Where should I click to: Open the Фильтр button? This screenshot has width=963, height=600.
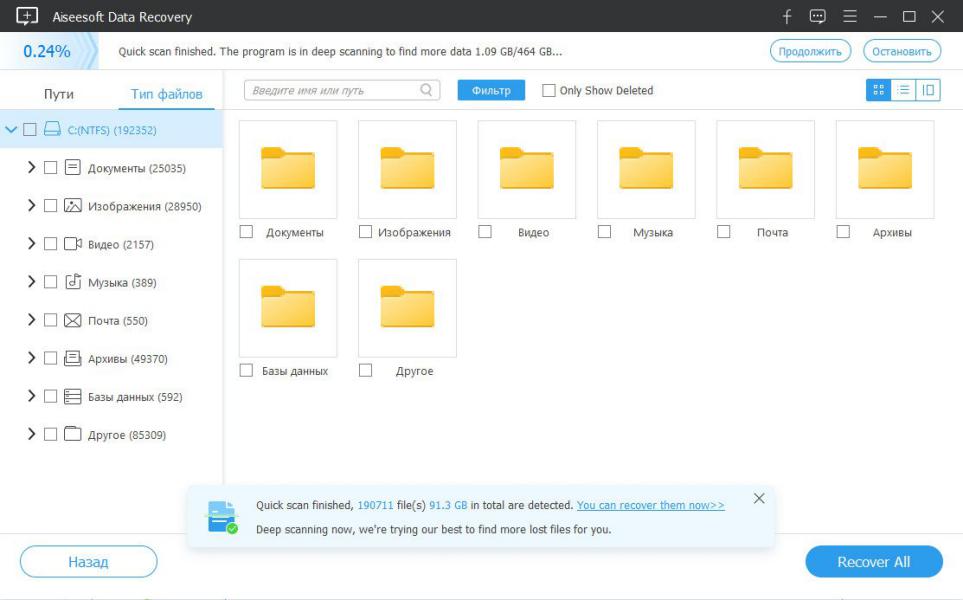point(491,90)
